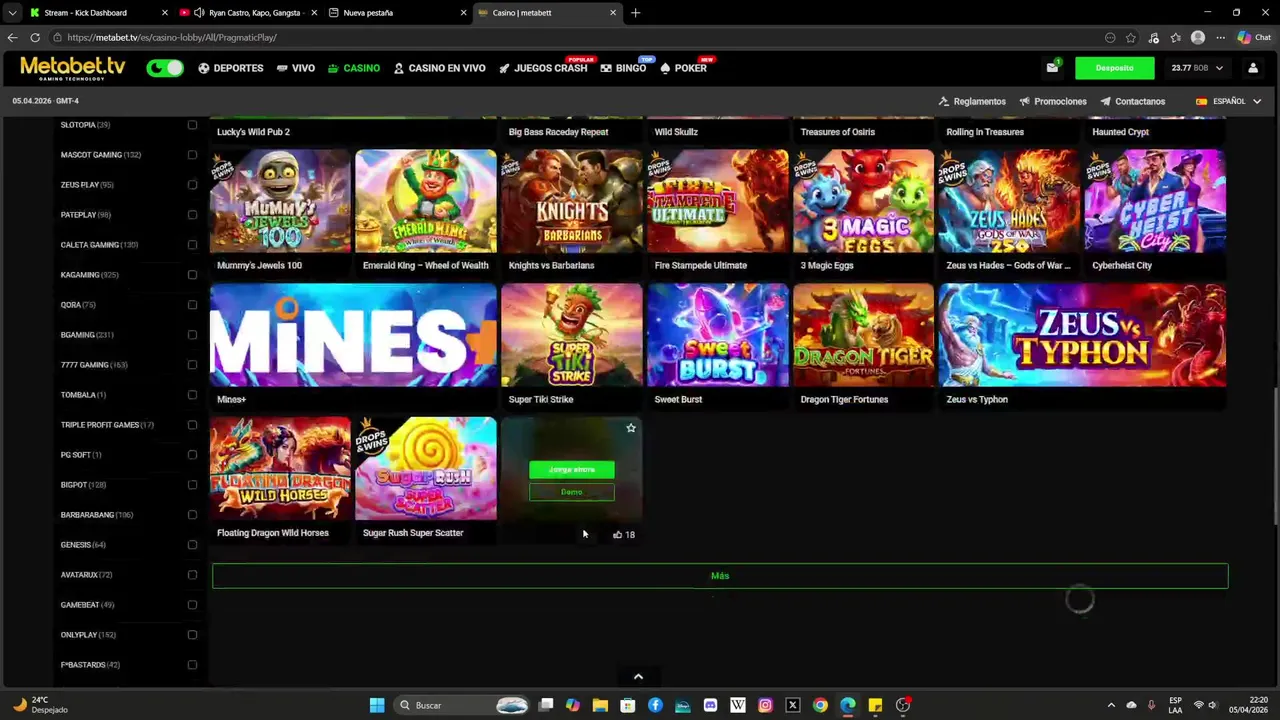Check the ZEUS PLAY provider checkbox
The height and width of the screenshot is (720, 1280).
tap(192, 185)
